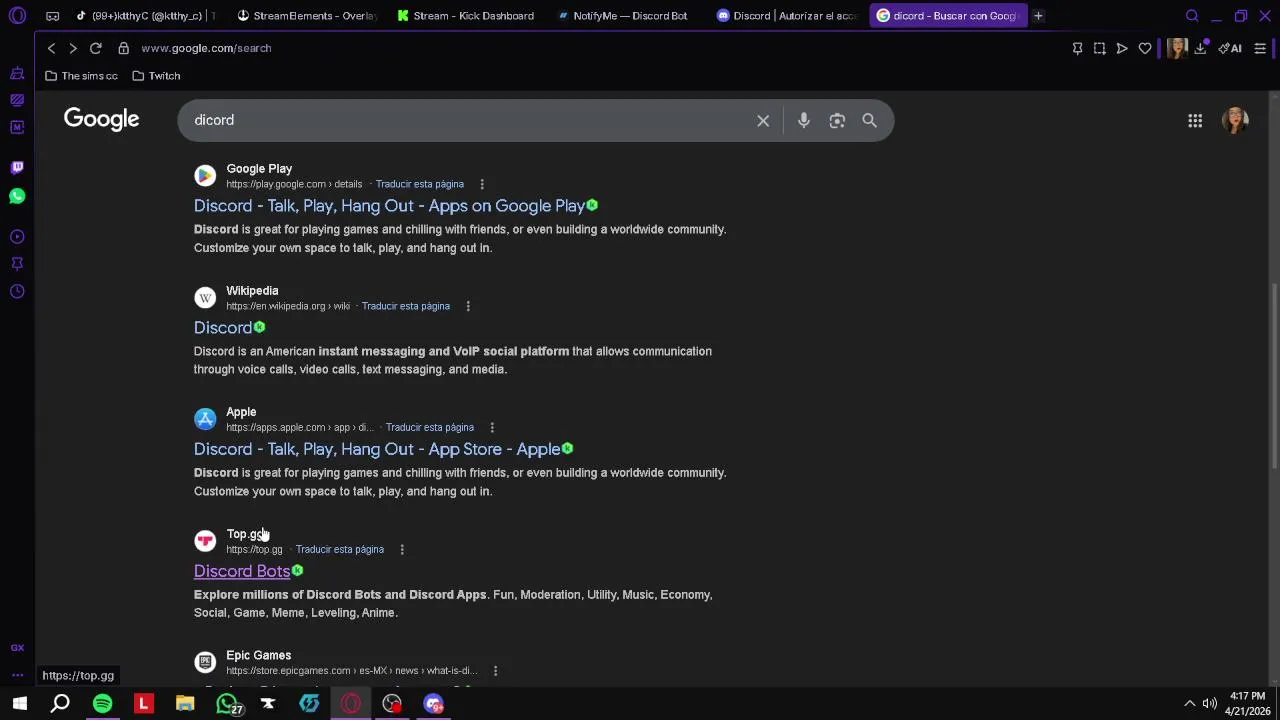1280x720 pixels.
Task: Open Discord Google Play result link
Action: [x=389, y=206]
